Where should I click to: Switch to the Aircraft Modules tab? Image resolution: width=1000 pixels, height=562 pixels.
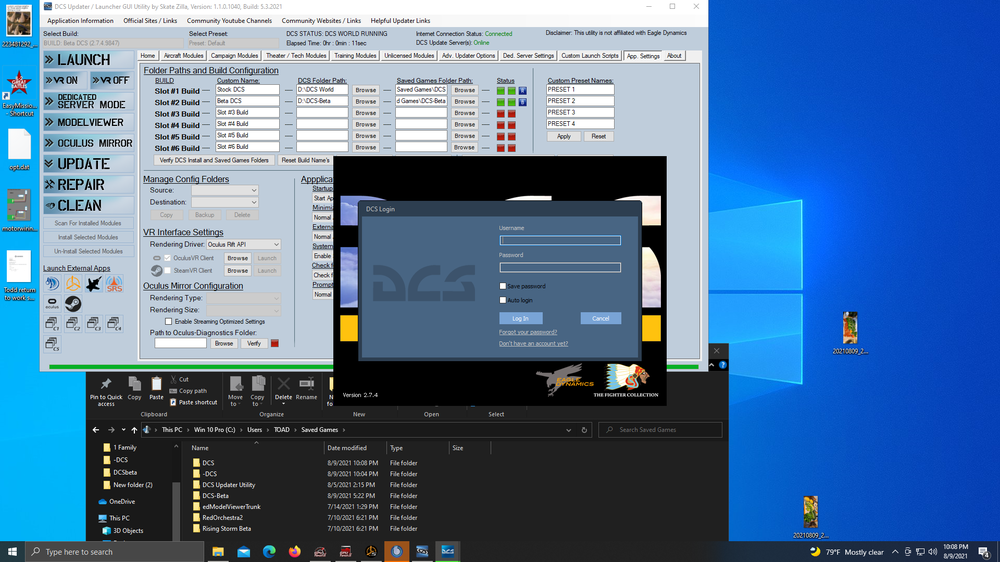pos(183,55)
